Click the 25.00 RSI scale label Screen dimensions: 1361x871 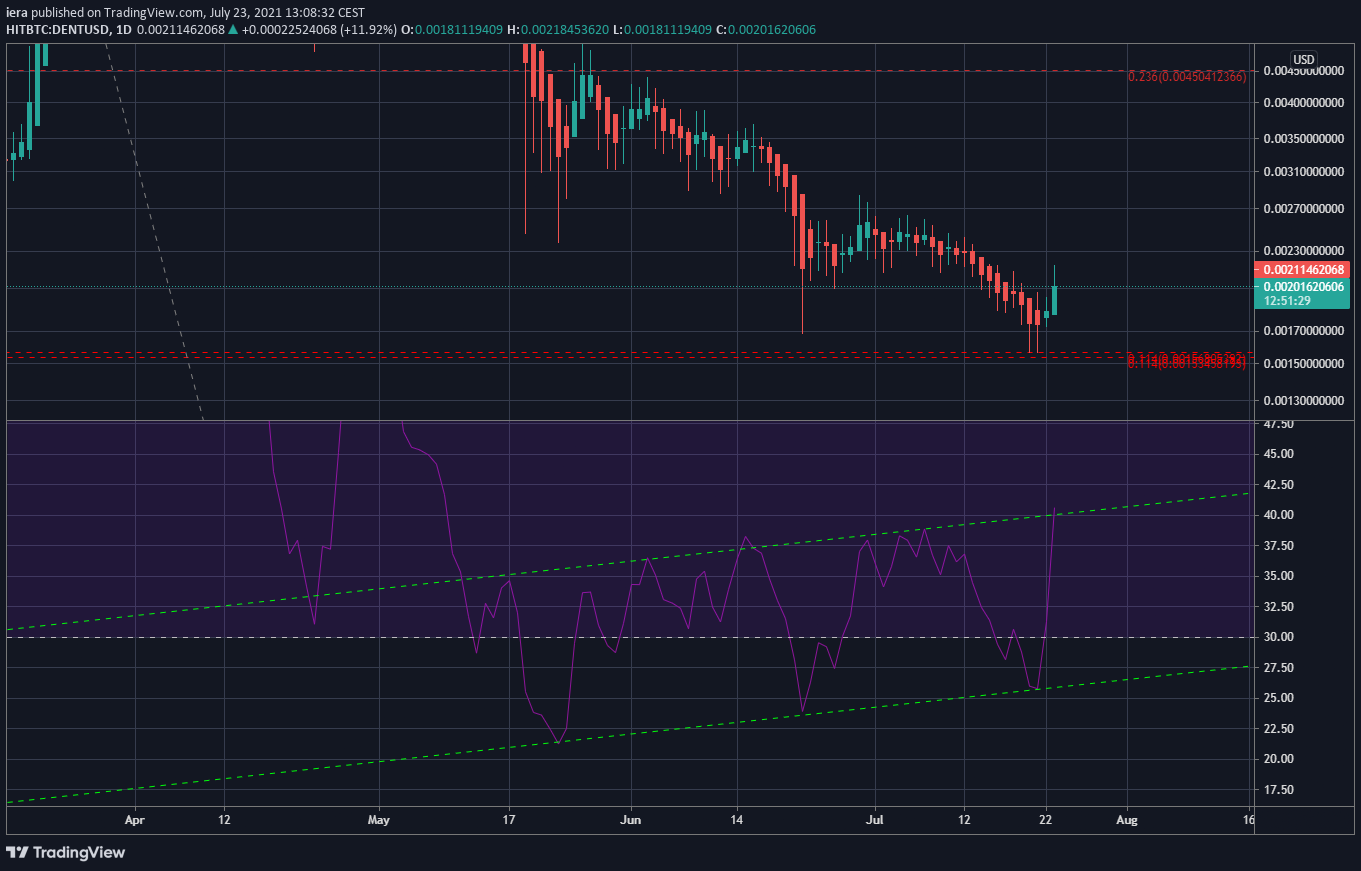(1278, 698)
